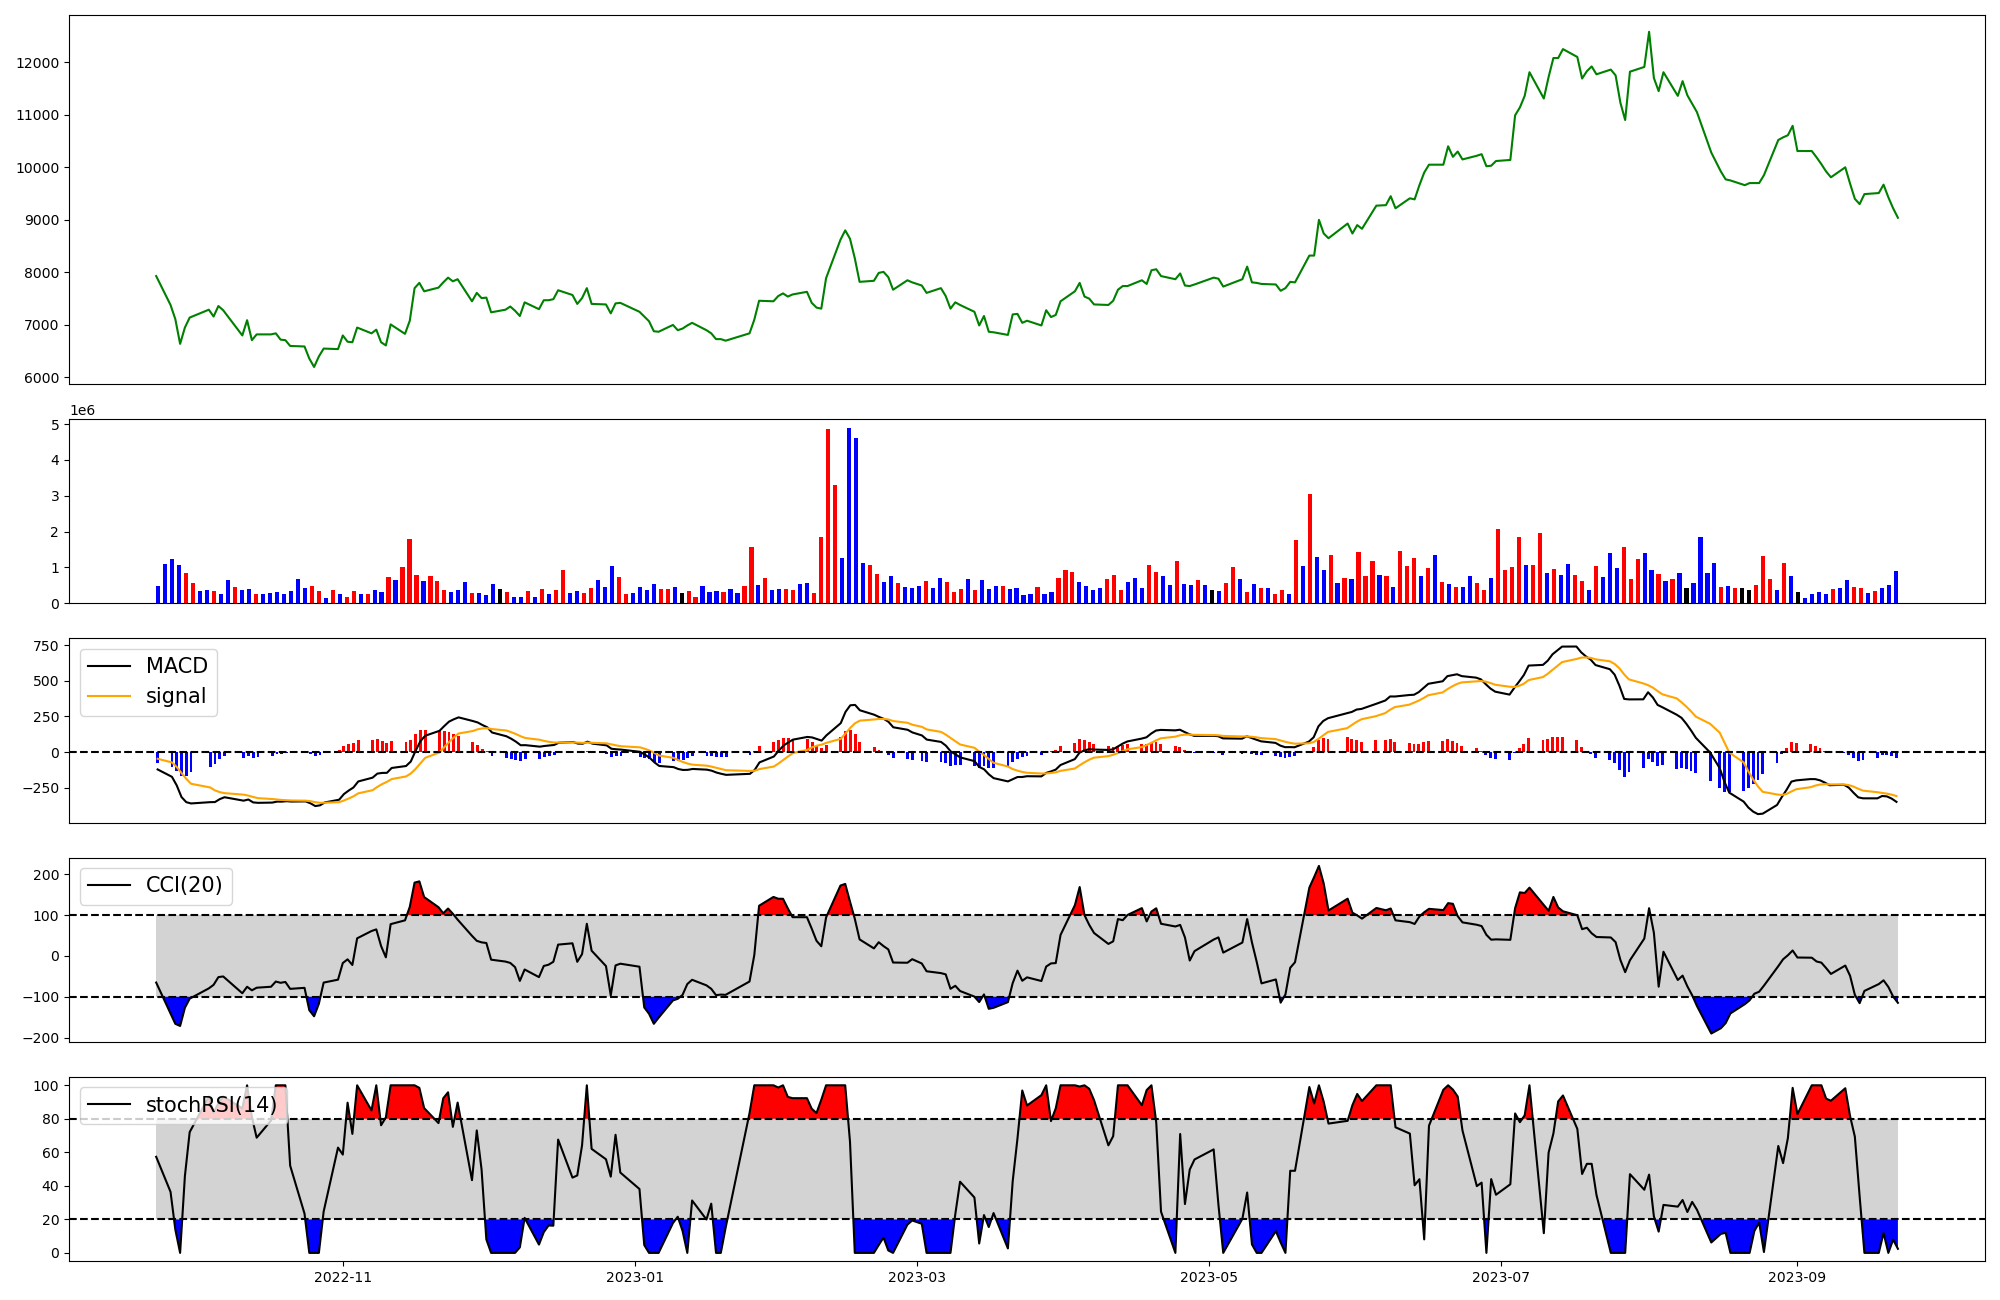This screenshot has width=2000, height=1300.
Task: Click the 2023-07 date tick label
Action: 1501,1277
